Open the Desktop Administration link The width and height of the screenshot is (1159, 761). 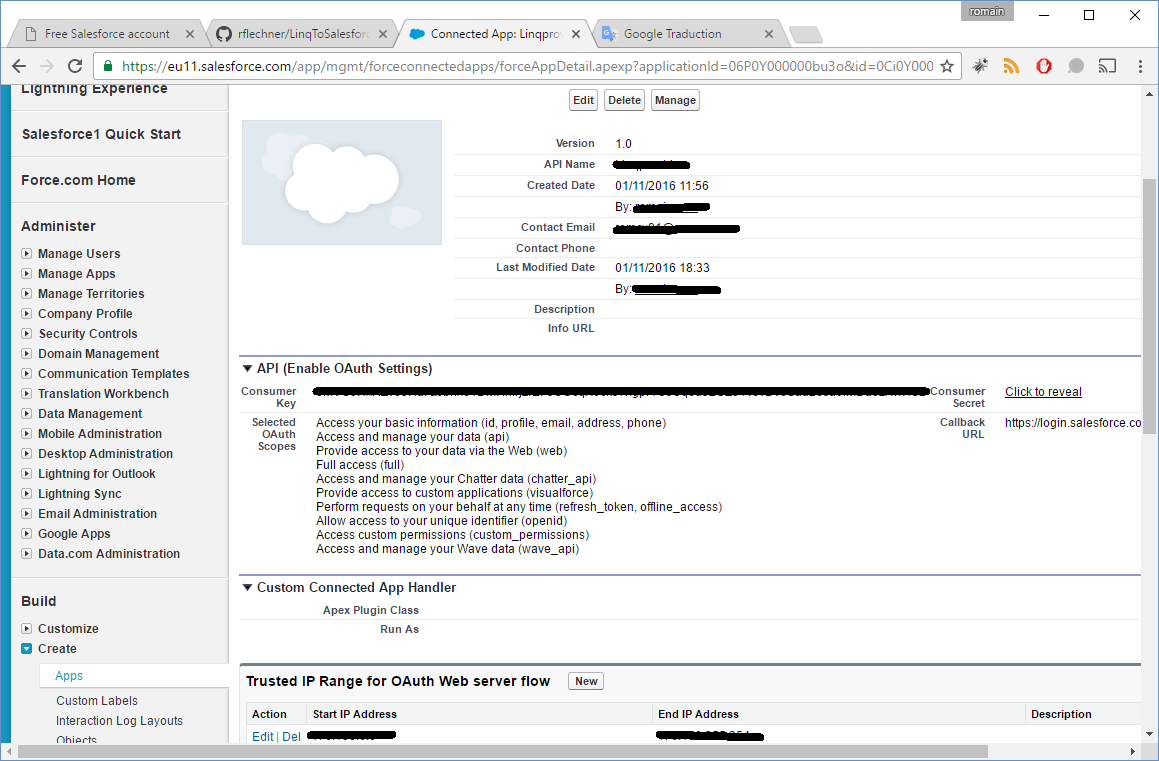coord(106,454)
